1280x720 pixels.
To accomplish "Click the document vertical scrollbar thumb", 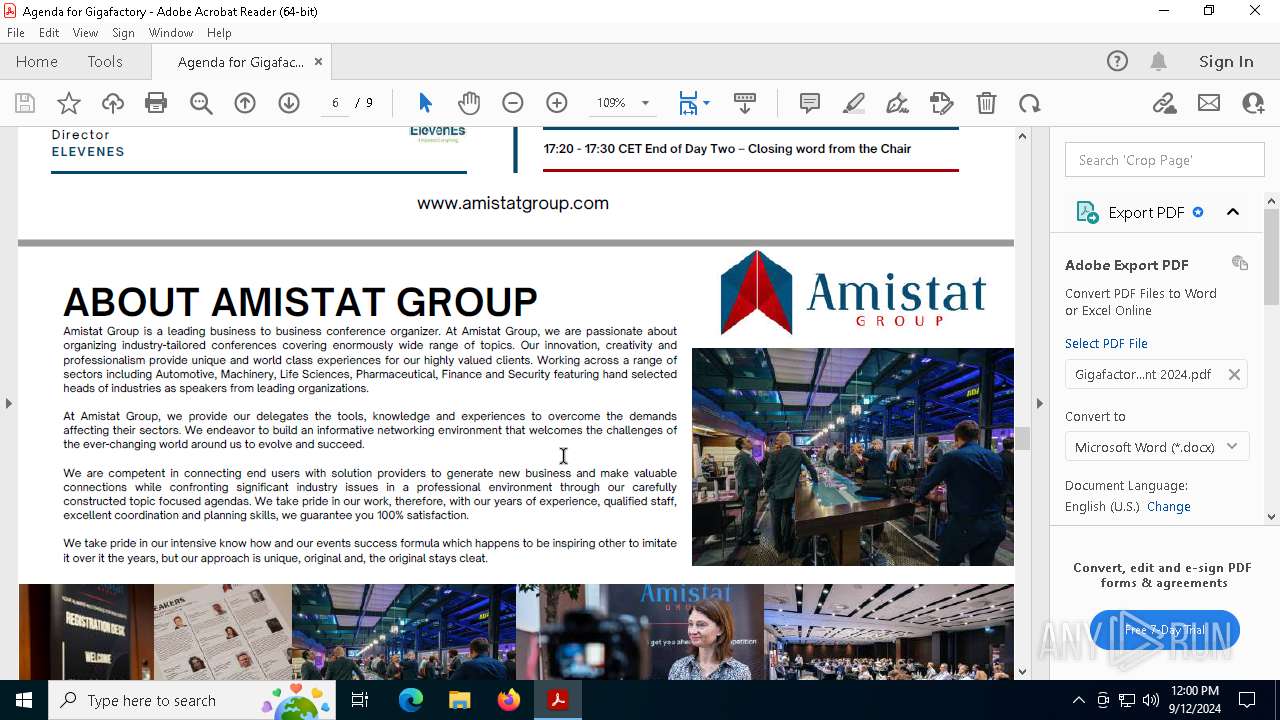I will (1023, 438).
